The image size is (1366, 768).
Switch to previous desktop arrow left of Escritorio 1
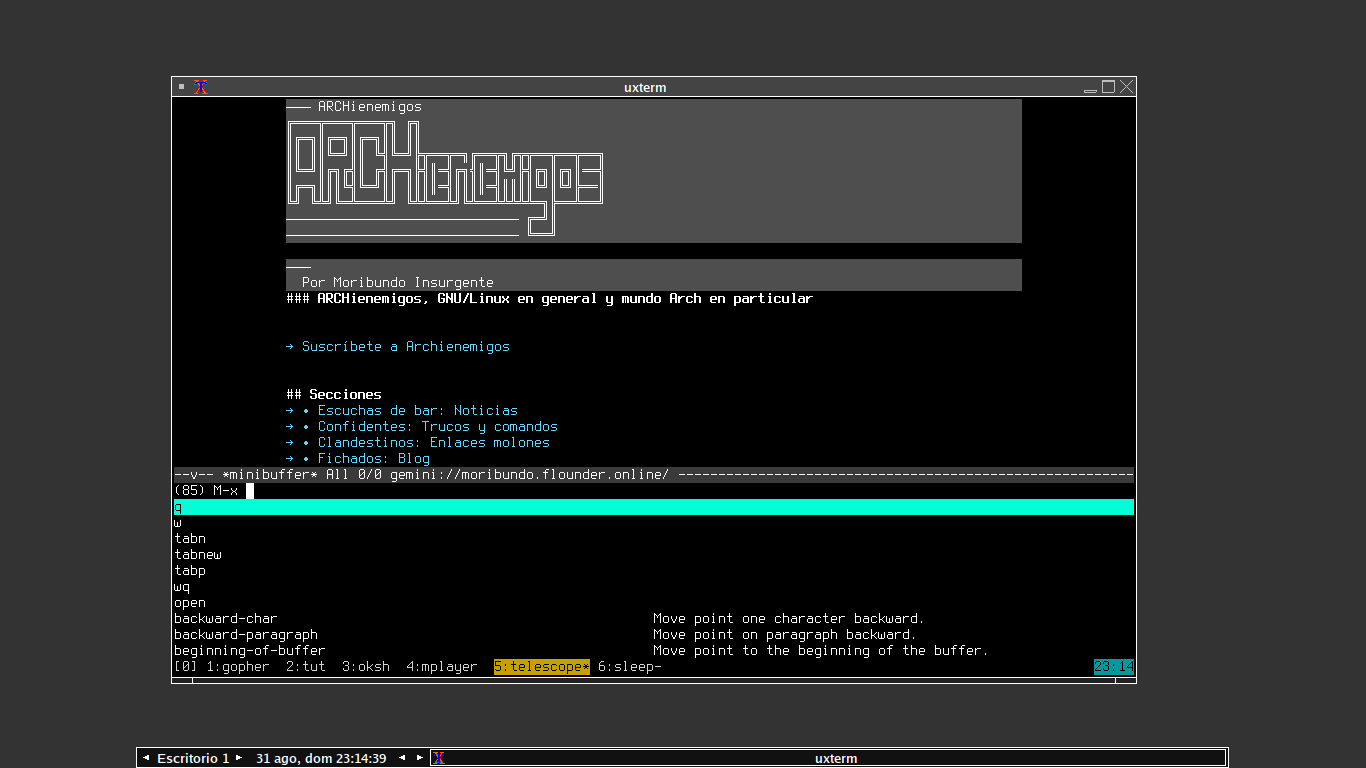point(146,758)
